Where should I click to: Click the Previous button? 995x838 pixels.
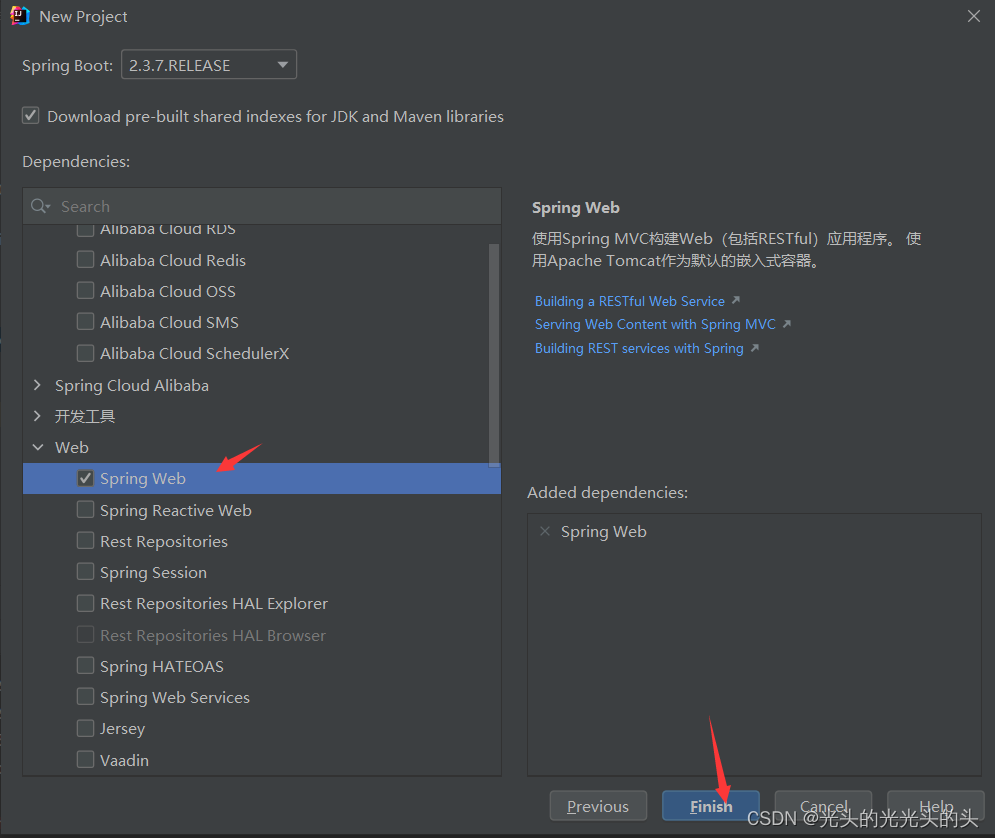[x=598, y=805]
